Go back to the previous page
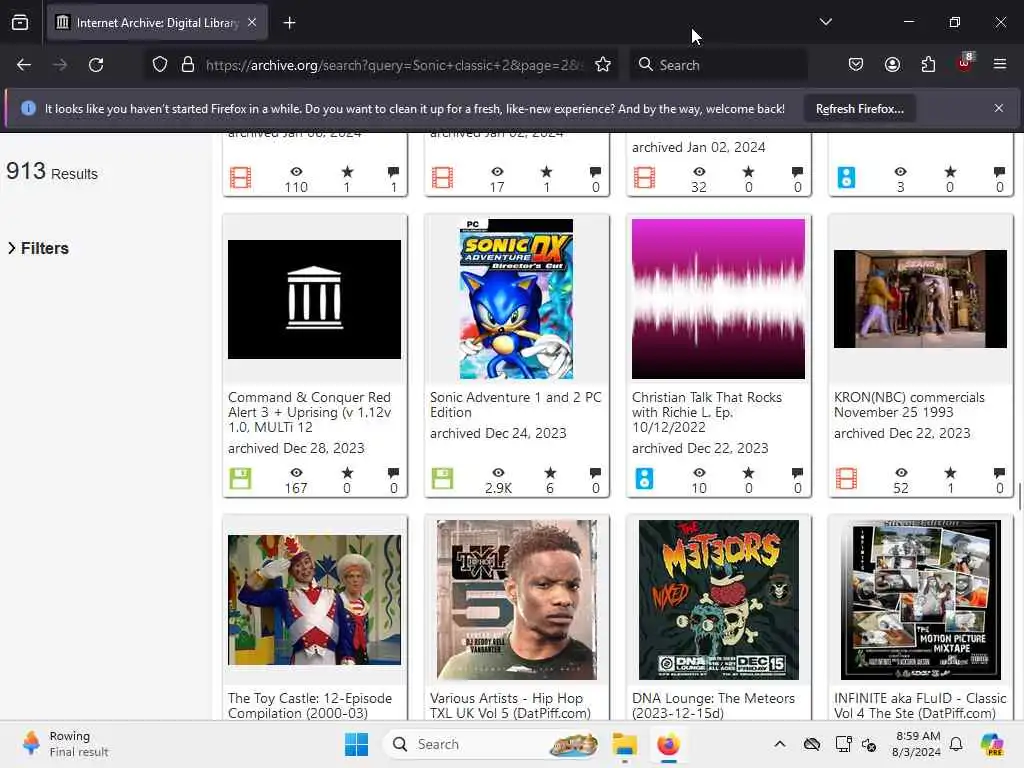Screen dimensions: 1024x768 (24, 65)
